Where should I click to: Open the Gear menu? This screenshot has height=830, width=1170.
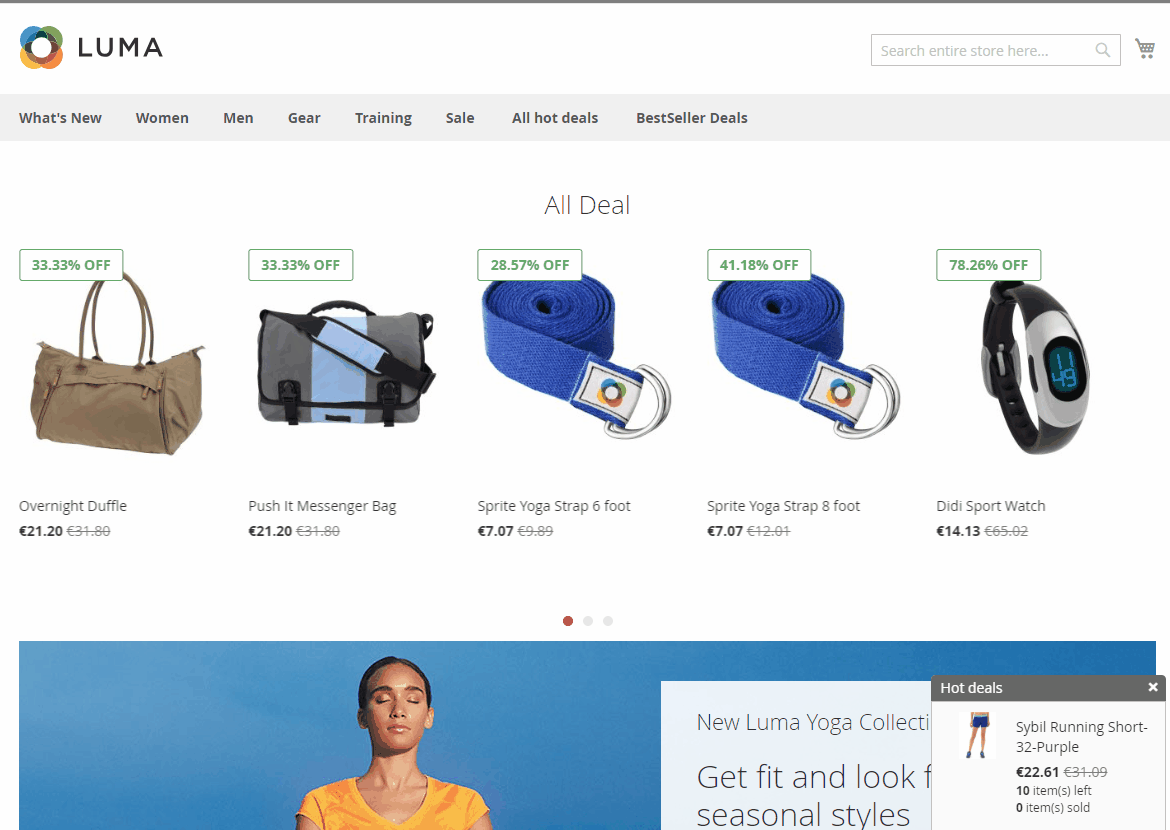click(304, 118)
